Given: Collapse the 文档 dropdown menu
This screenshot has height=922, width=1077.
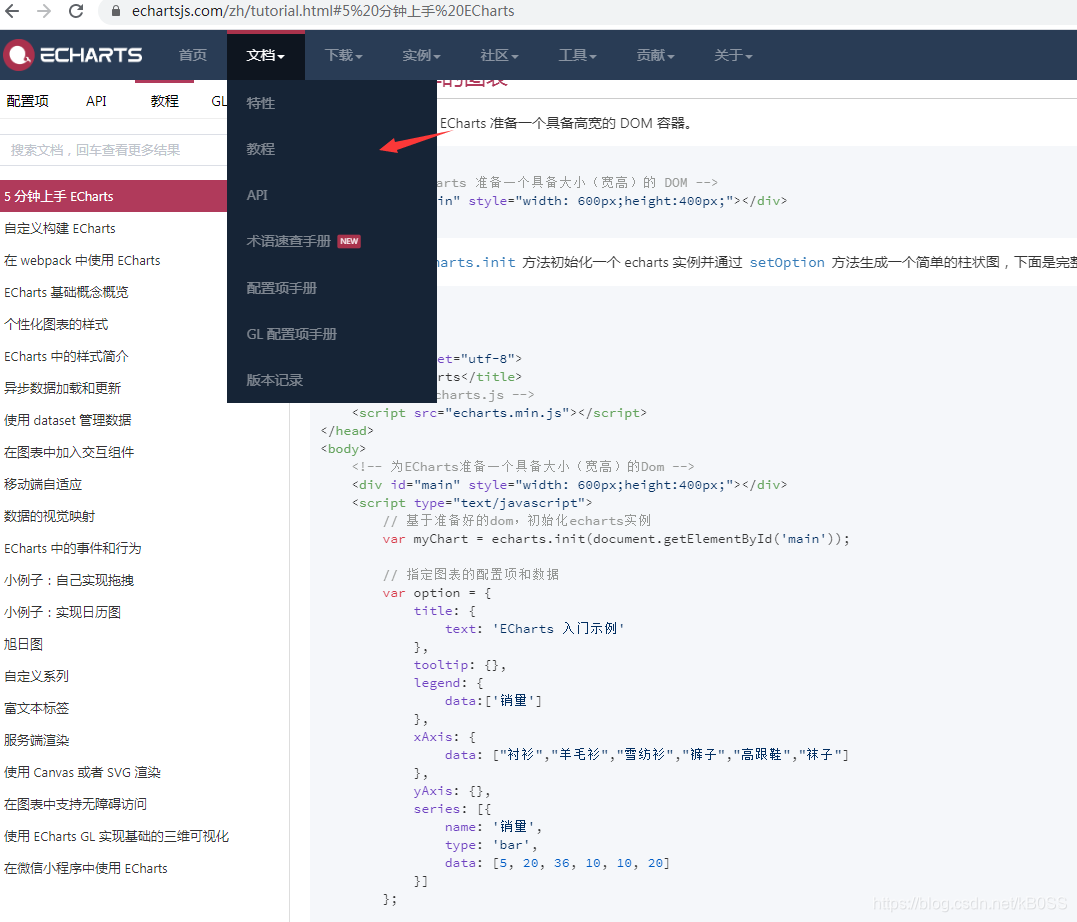Looking at the screenshot, I should (x=266, y=55).
